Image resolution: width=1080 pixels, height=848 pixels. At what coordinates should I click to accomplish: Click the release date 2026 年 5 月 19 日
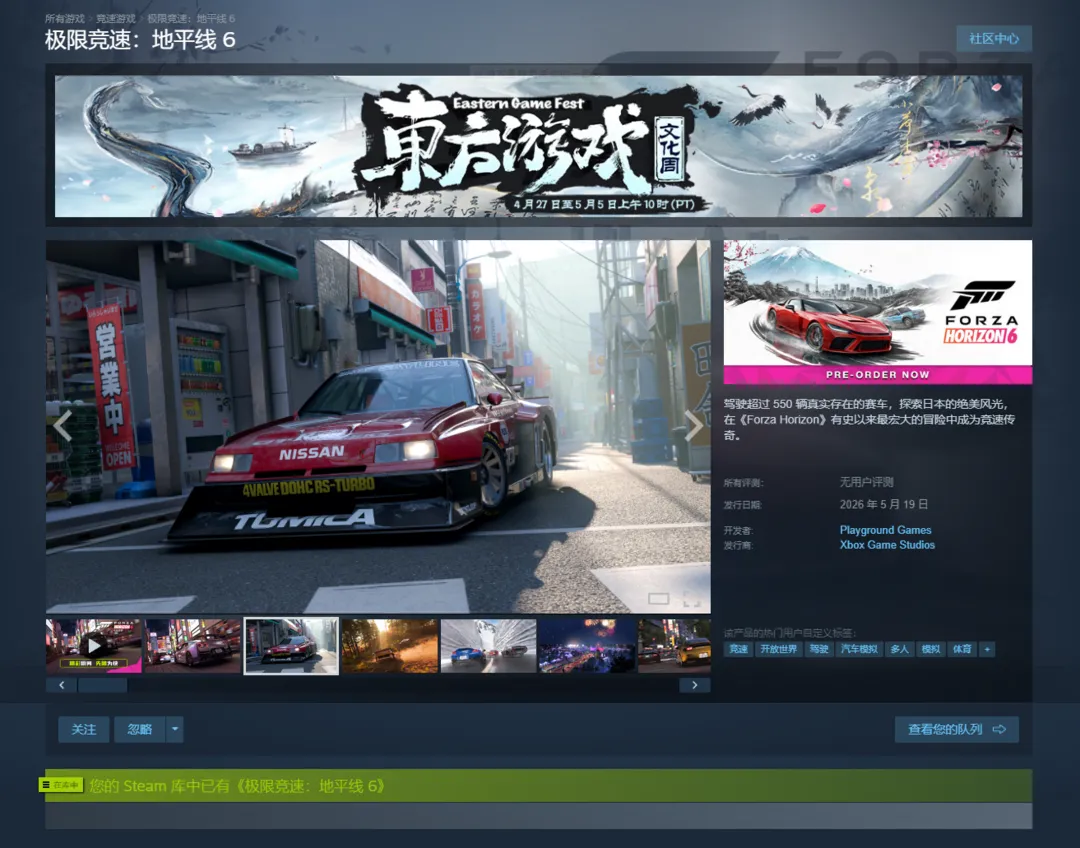click(884, 504)
